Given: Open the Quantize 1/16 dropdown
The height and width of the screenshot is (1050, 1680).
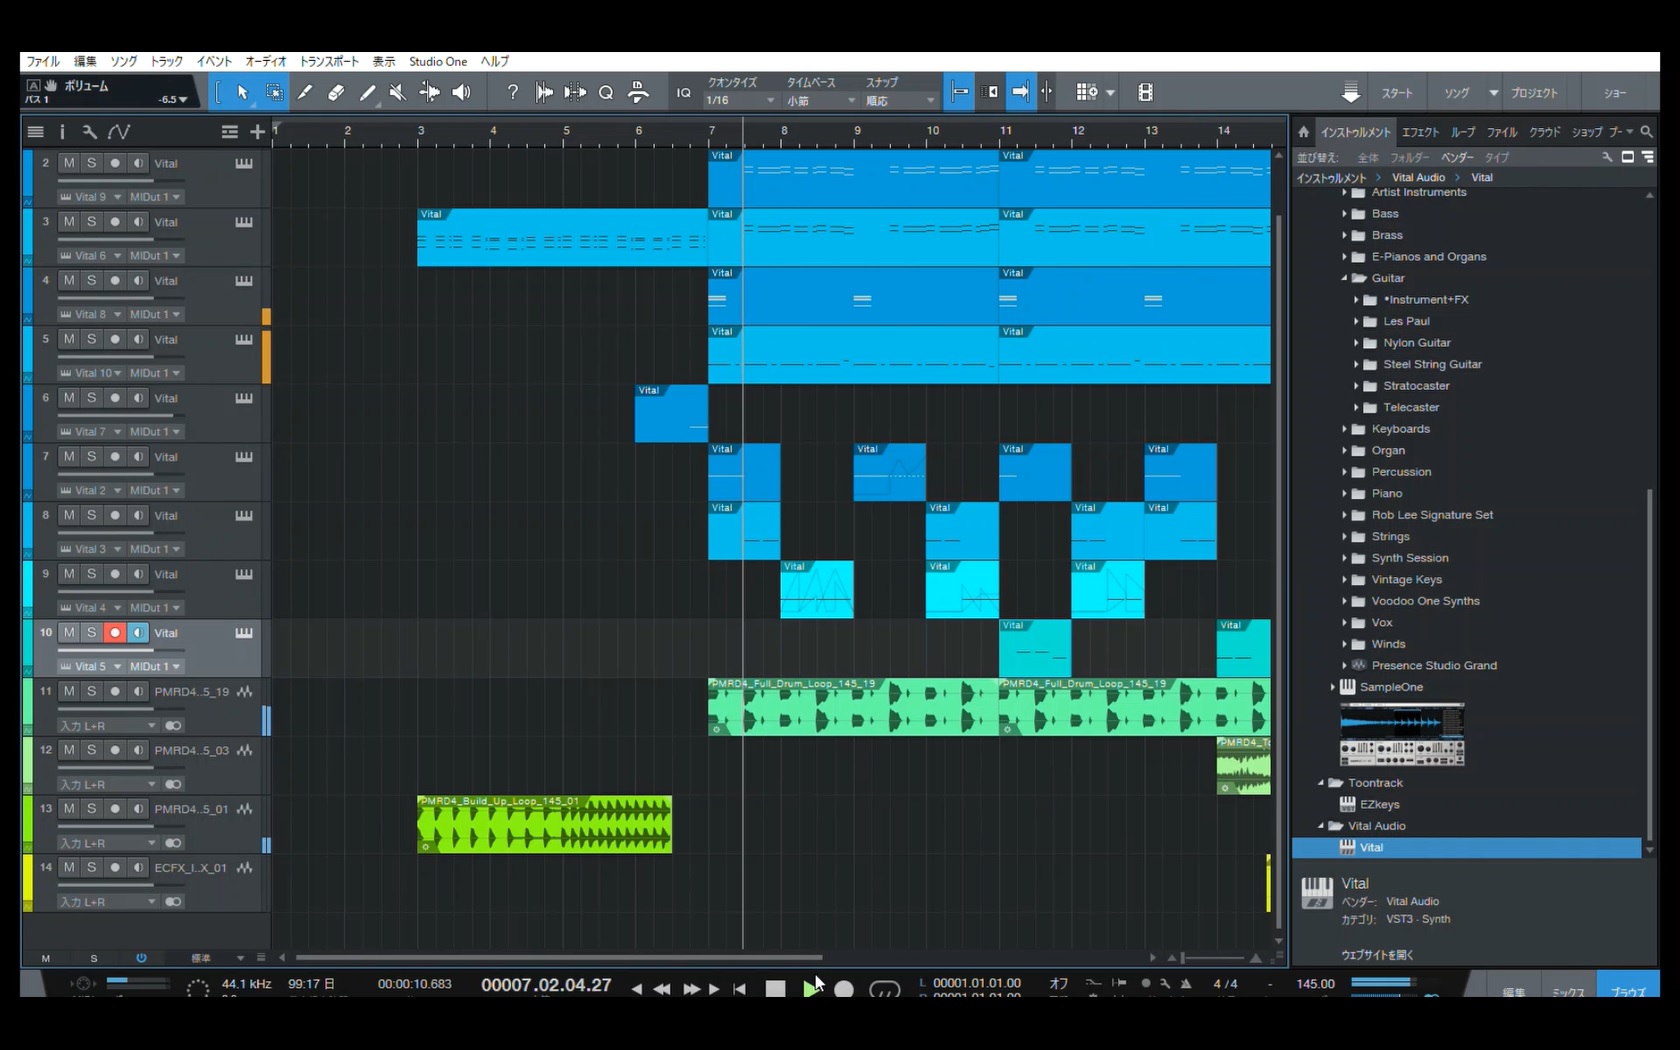Looking at the screenshot, I should [x=740, y=101].
